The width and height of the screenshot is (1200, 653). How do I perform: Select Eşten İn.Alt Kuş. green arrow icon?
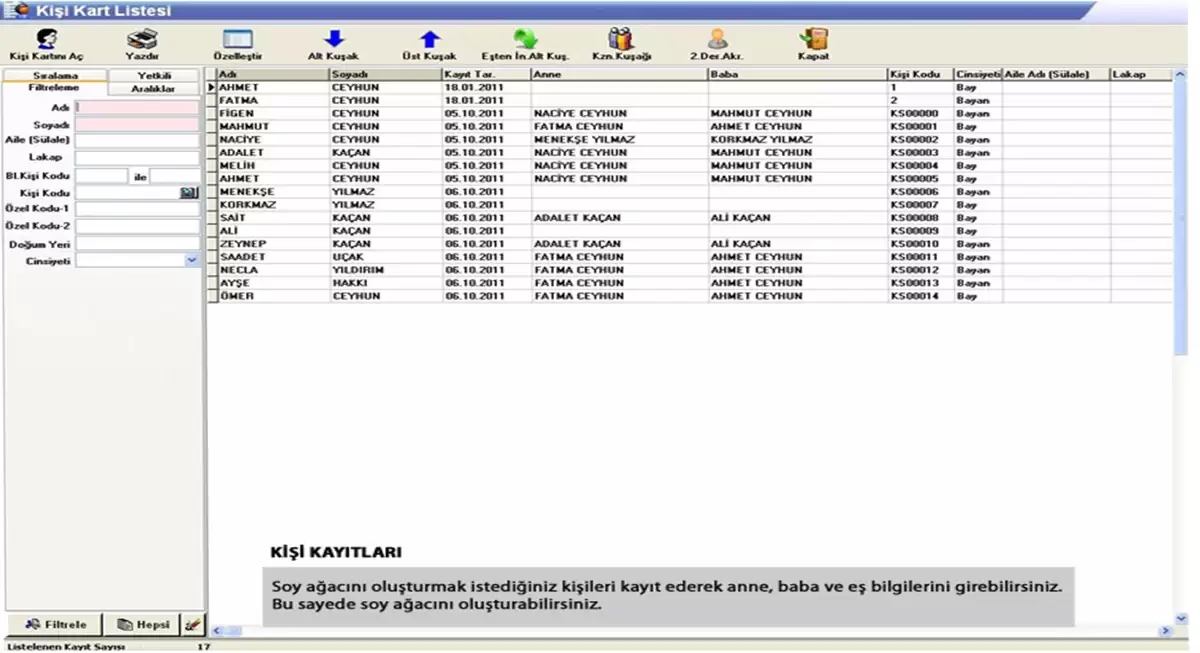[x=525, y=40]
